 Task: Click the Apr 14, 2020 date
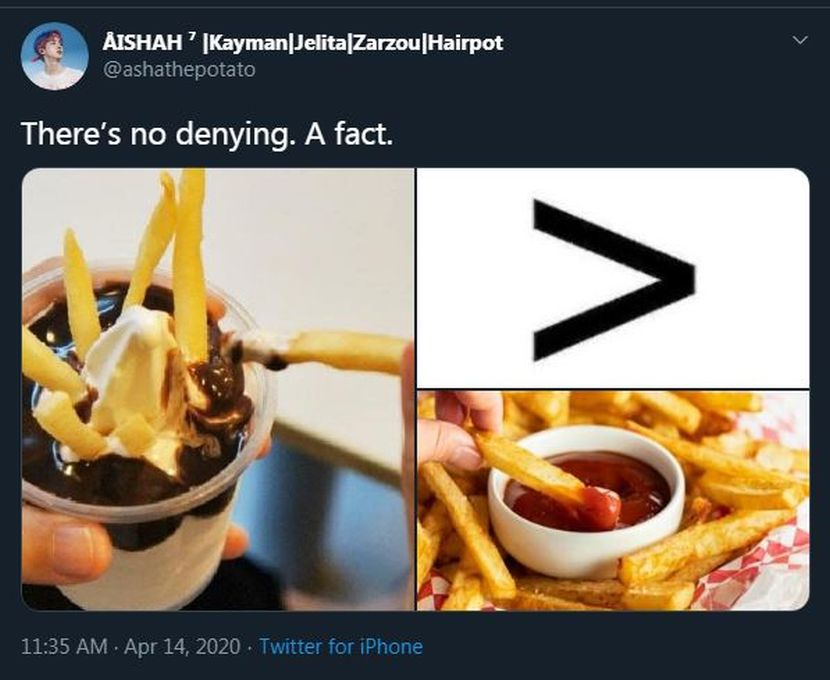182,646
